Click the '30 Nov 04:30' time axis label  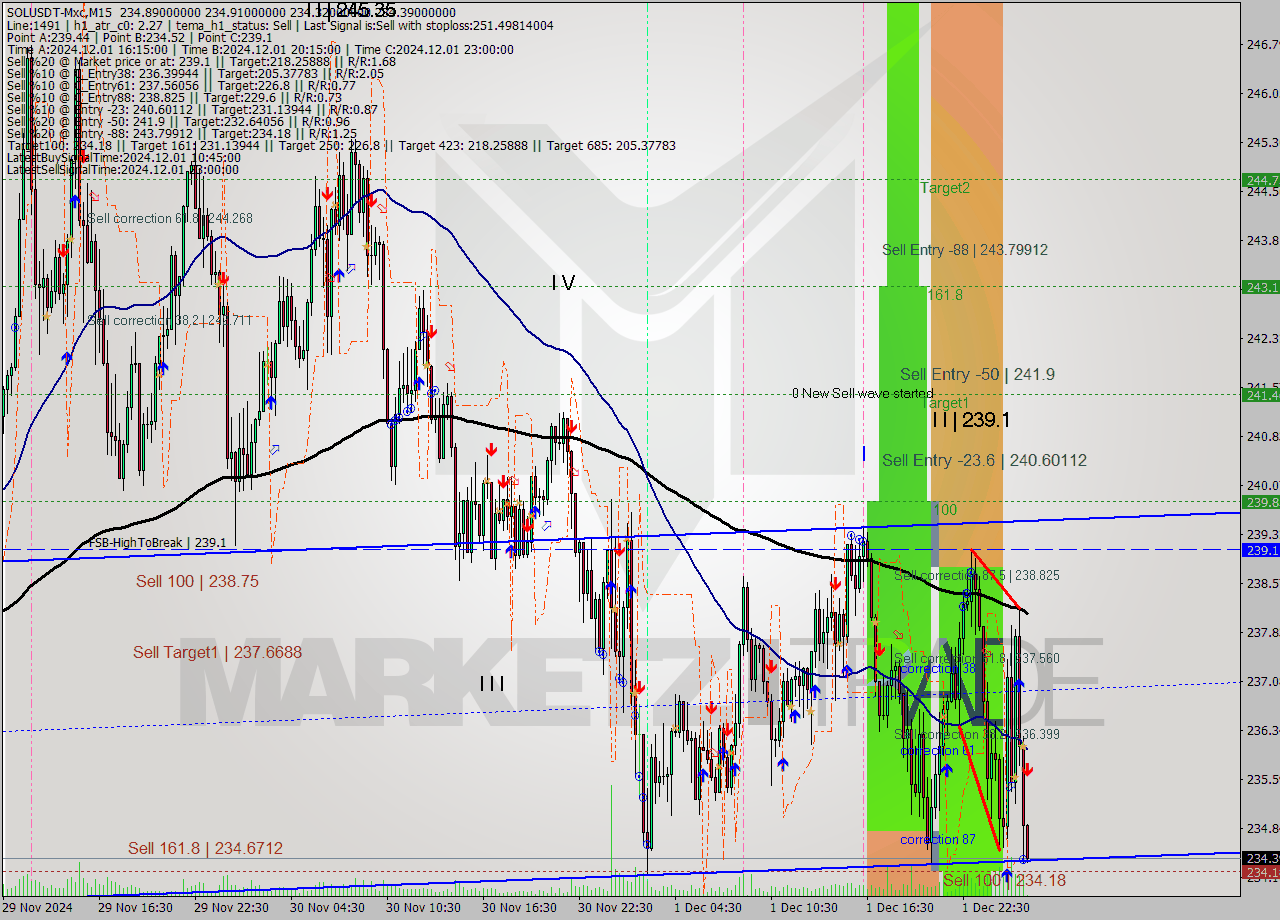click(327, 908)
